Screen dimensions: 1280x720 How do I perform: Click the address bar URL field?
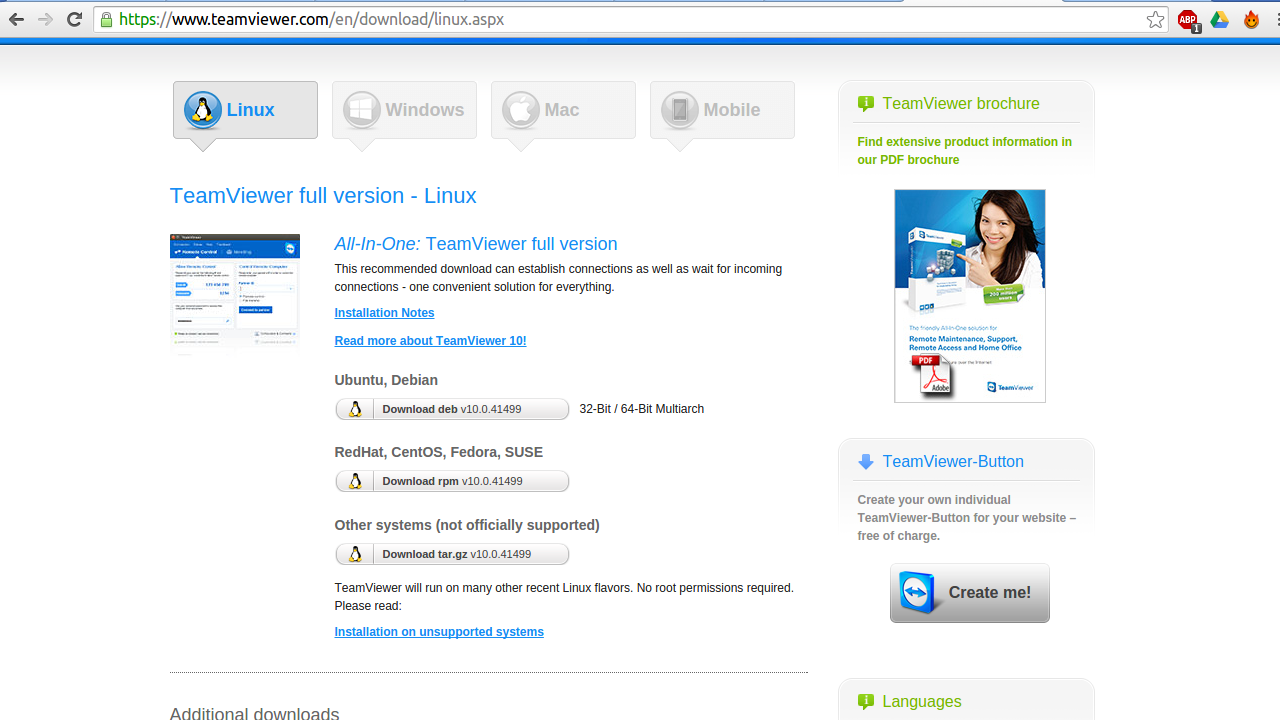(x=630, y=19)
